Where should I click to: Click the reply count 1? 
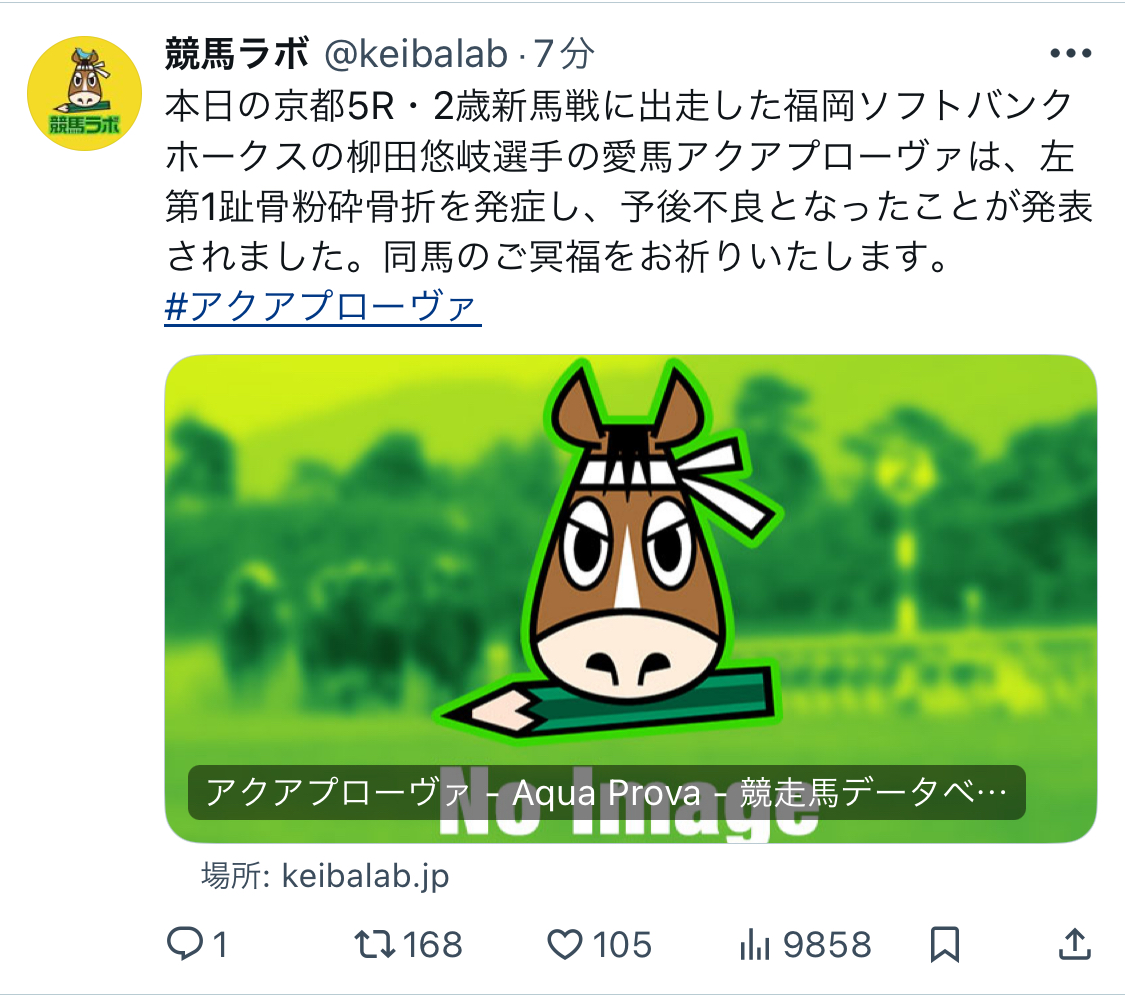click(220, 944)
